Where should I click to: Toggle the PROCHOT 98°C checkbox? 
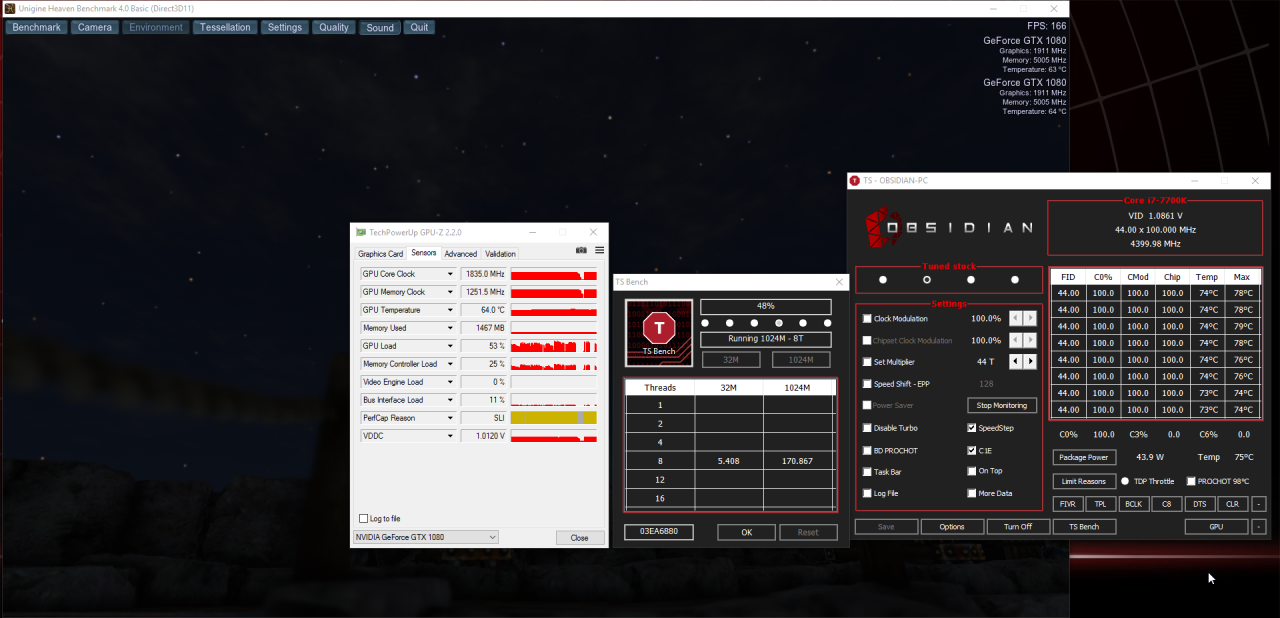click(x=1191, y=481)
